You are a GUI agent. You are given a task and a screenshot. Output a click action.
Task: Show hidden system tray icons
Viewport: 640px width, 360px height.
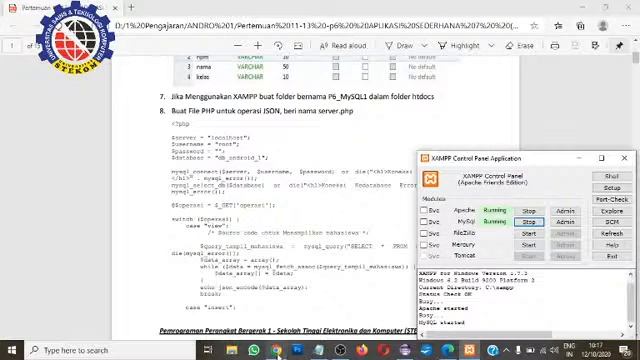tap(506, 350)
